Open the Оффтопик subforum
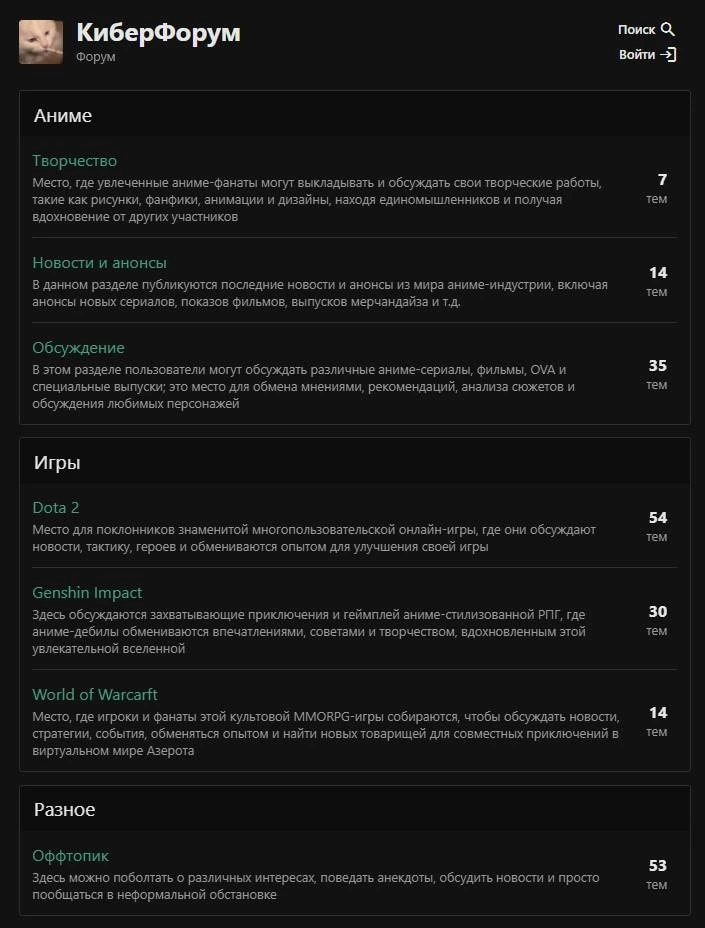705x928 pixels. click(x=70, y=855)
